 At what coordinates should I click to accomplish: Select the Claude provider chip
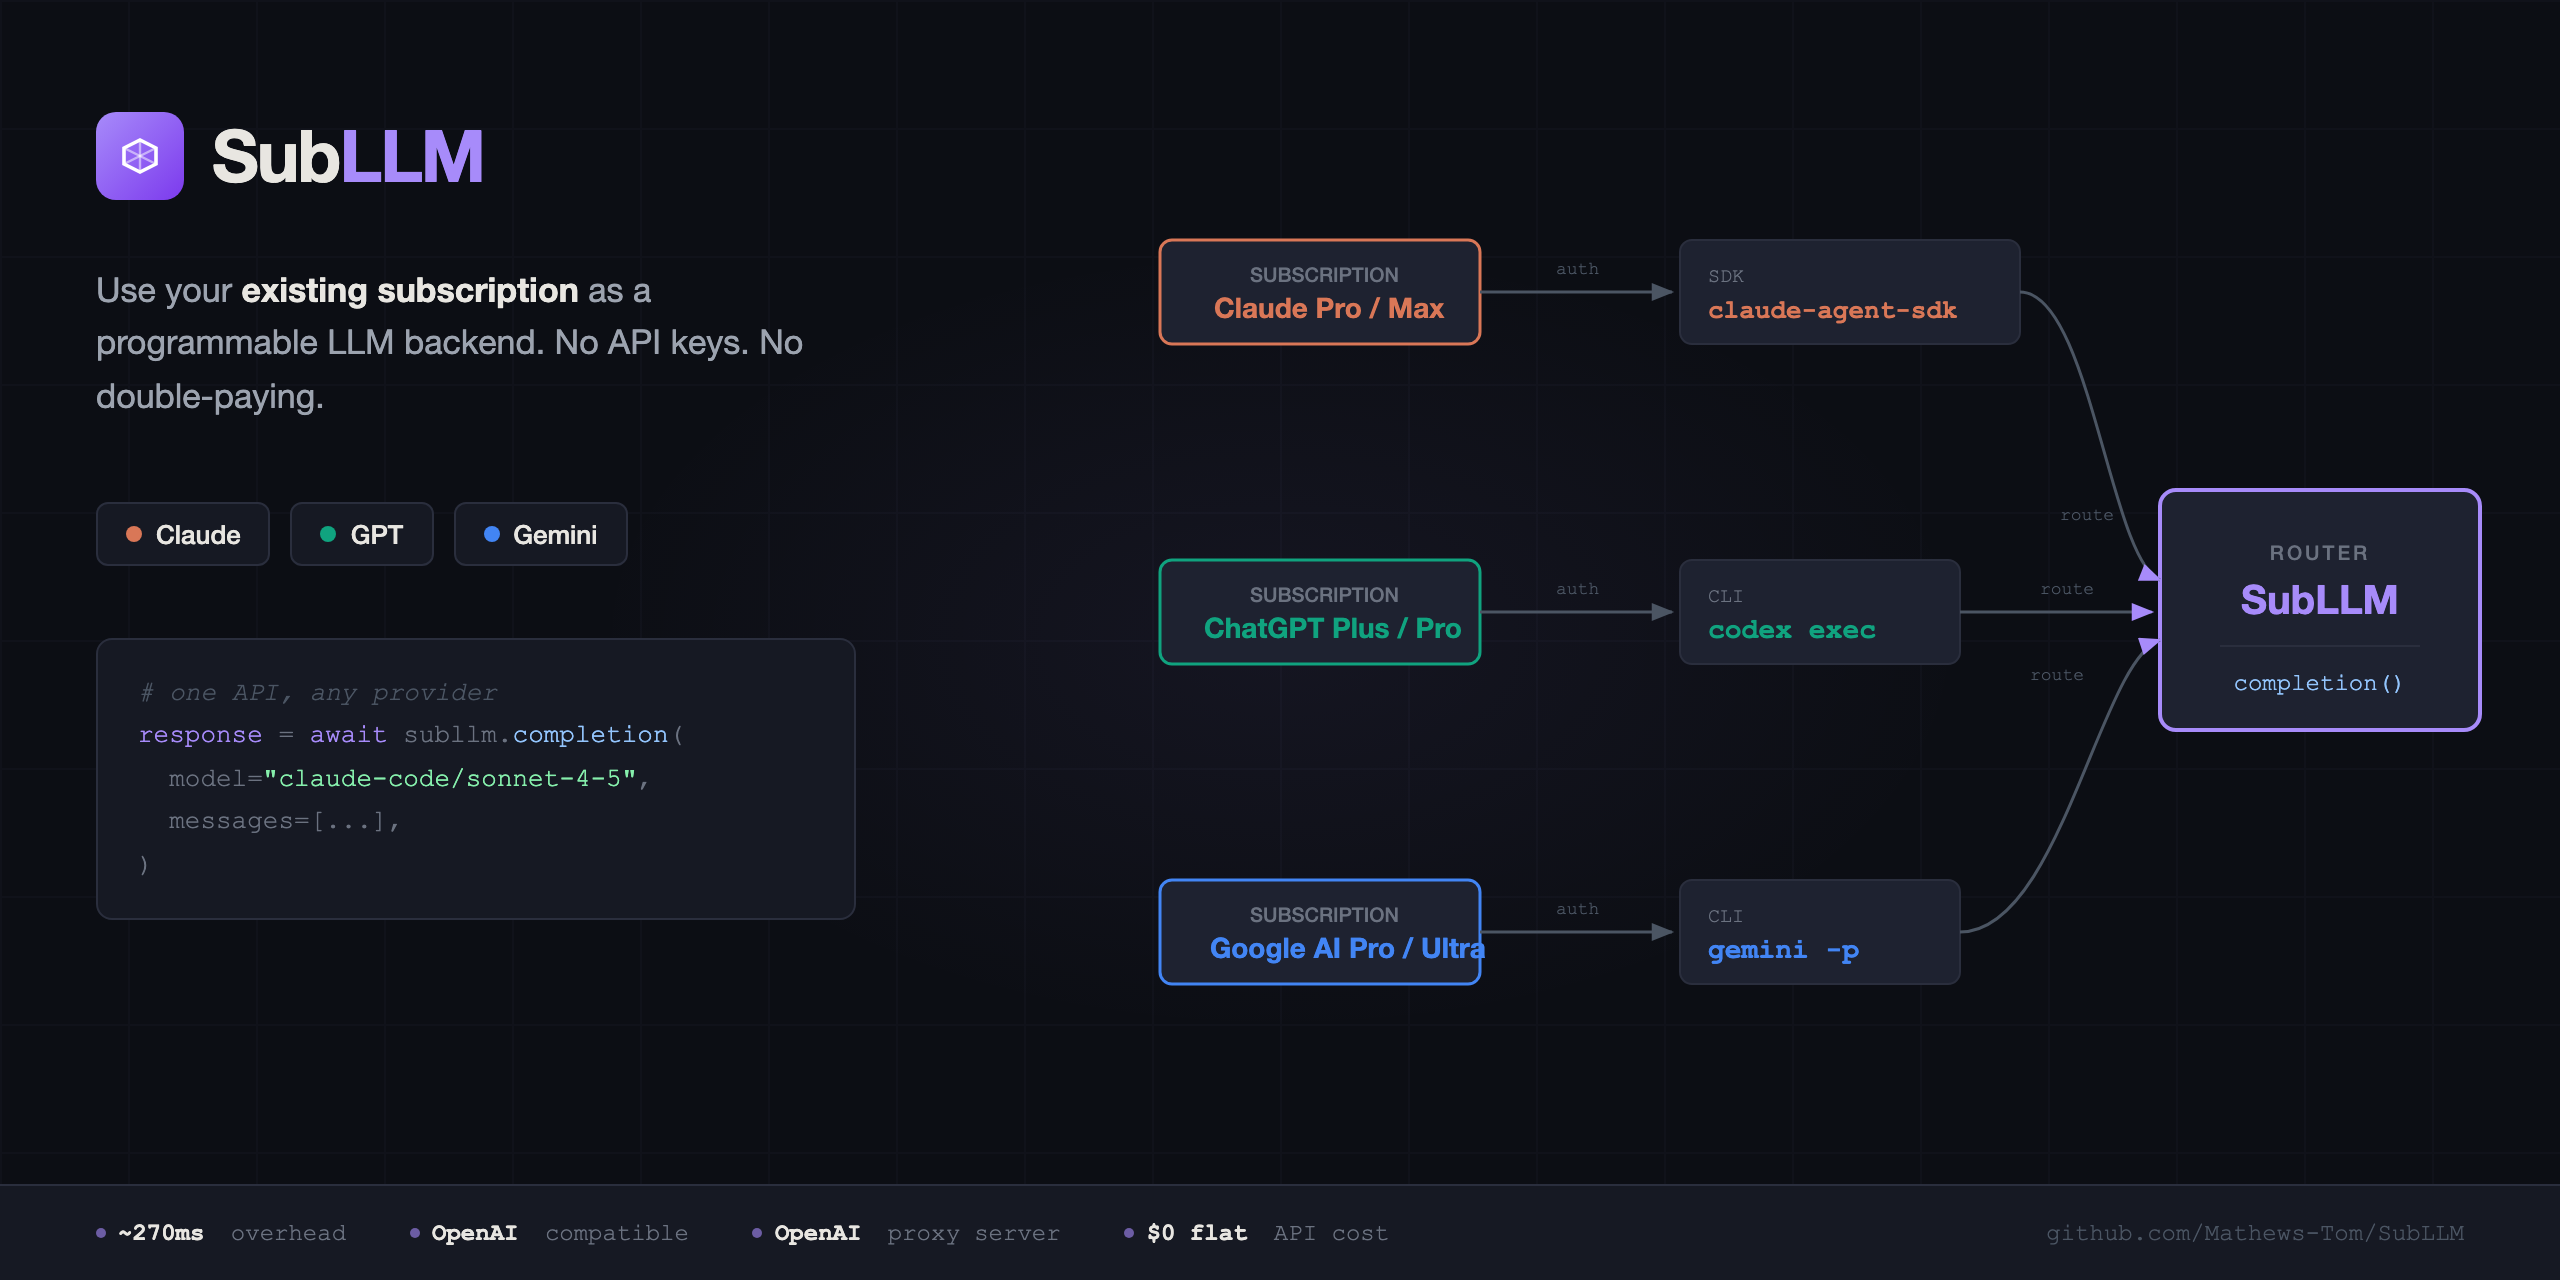[183, 534]
